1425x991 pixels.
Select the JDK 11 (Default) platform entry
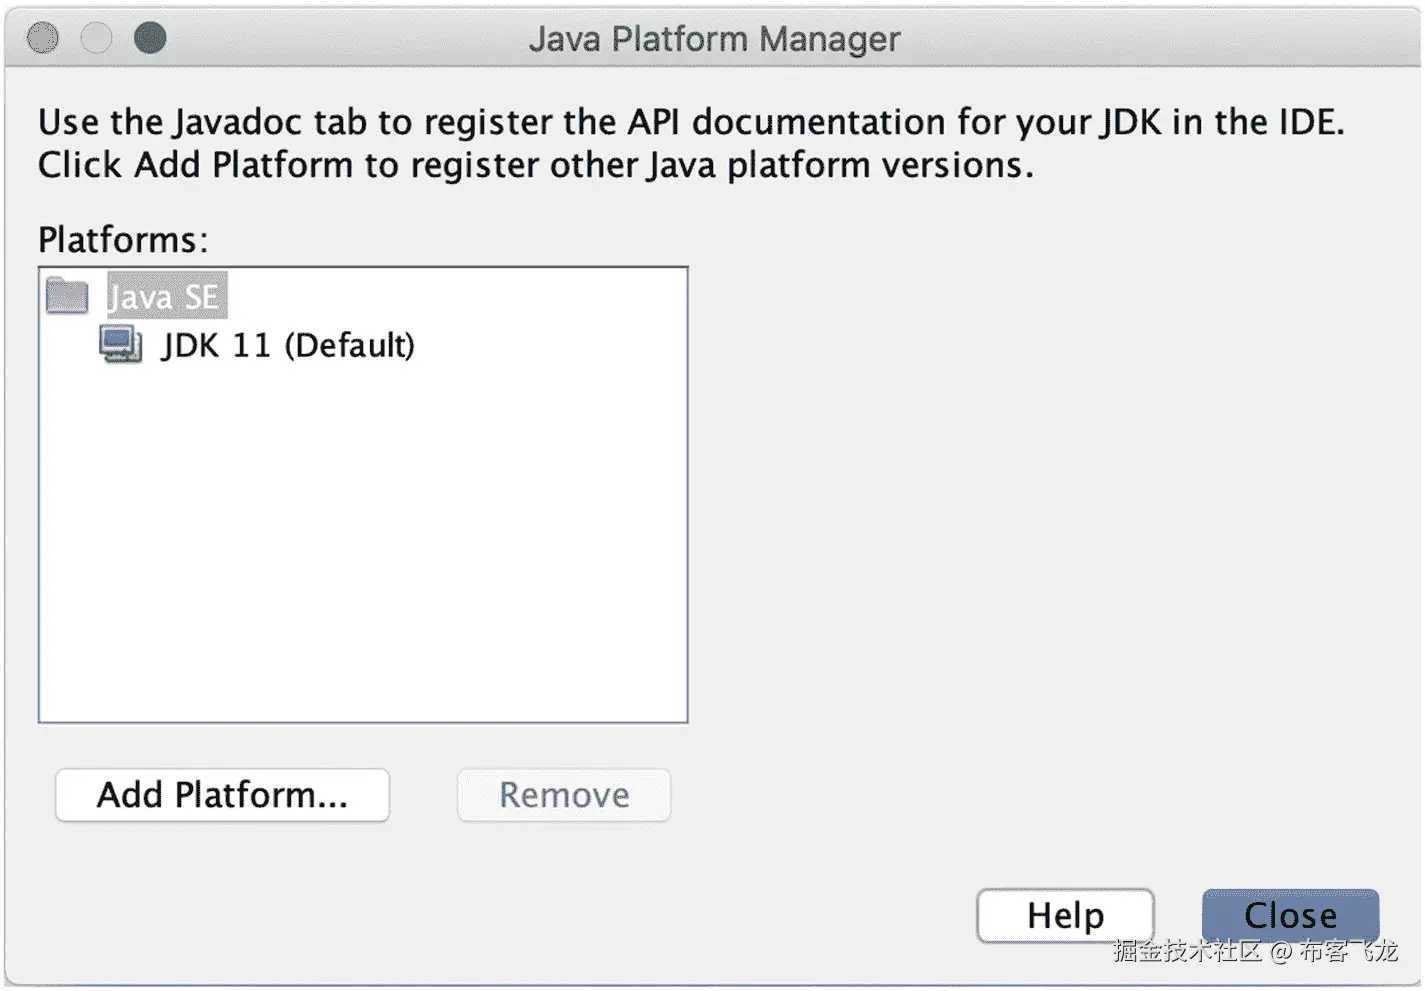point(288,346)
